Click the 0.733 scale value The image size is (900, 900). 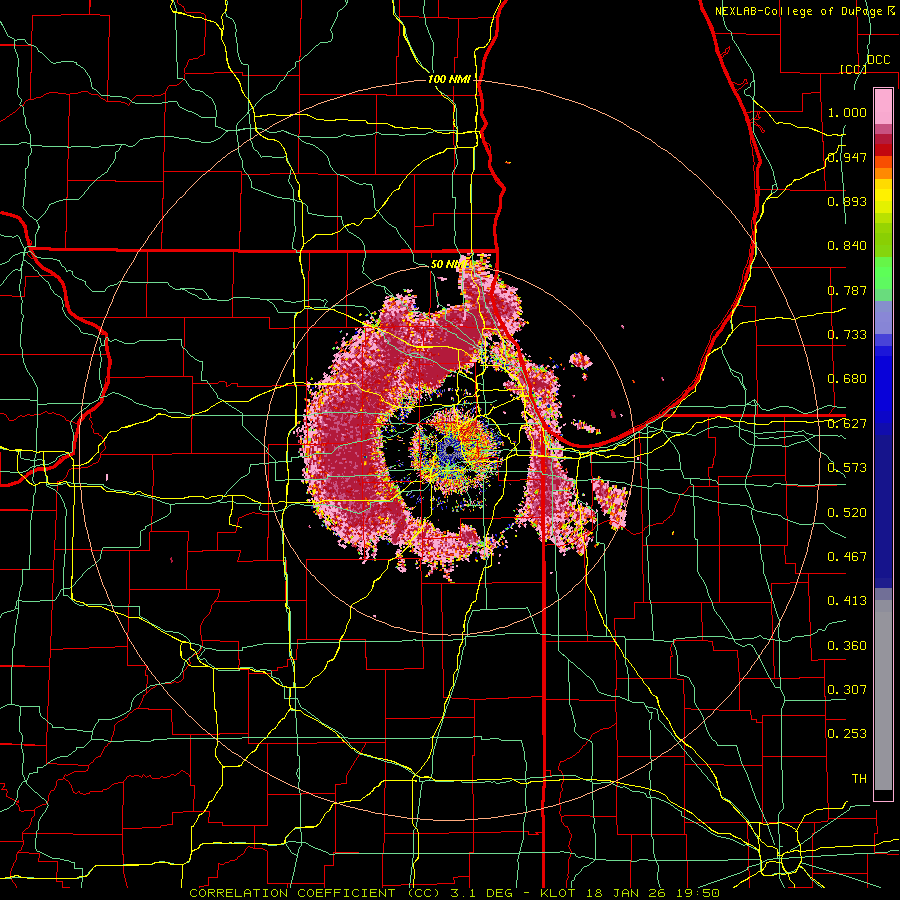pyautogui.click(x=847, y=335)
